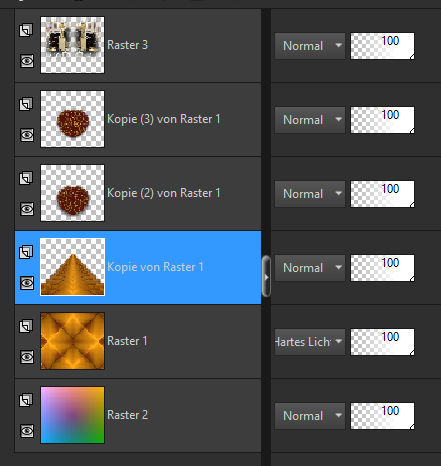441x466 pixels.
Task: Click the layer type icon of Raster 2
Action: [x=26, y=400]
